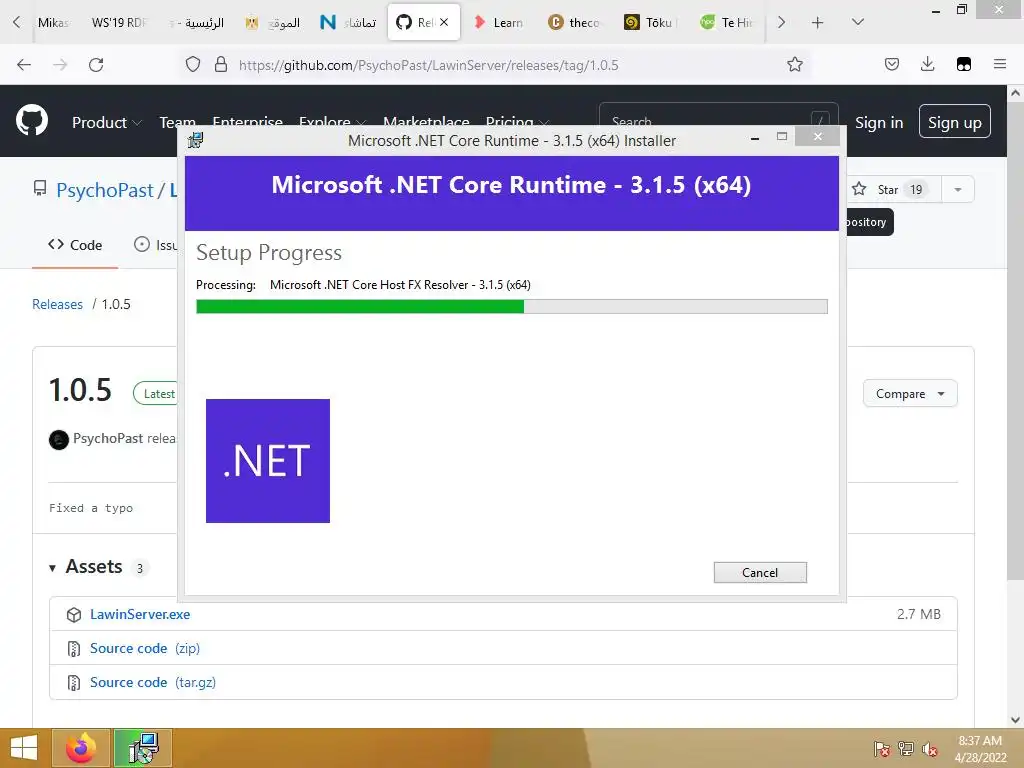
Task: Click the package icon beside LawinServer.exe
Action: [x=74, y=615]
